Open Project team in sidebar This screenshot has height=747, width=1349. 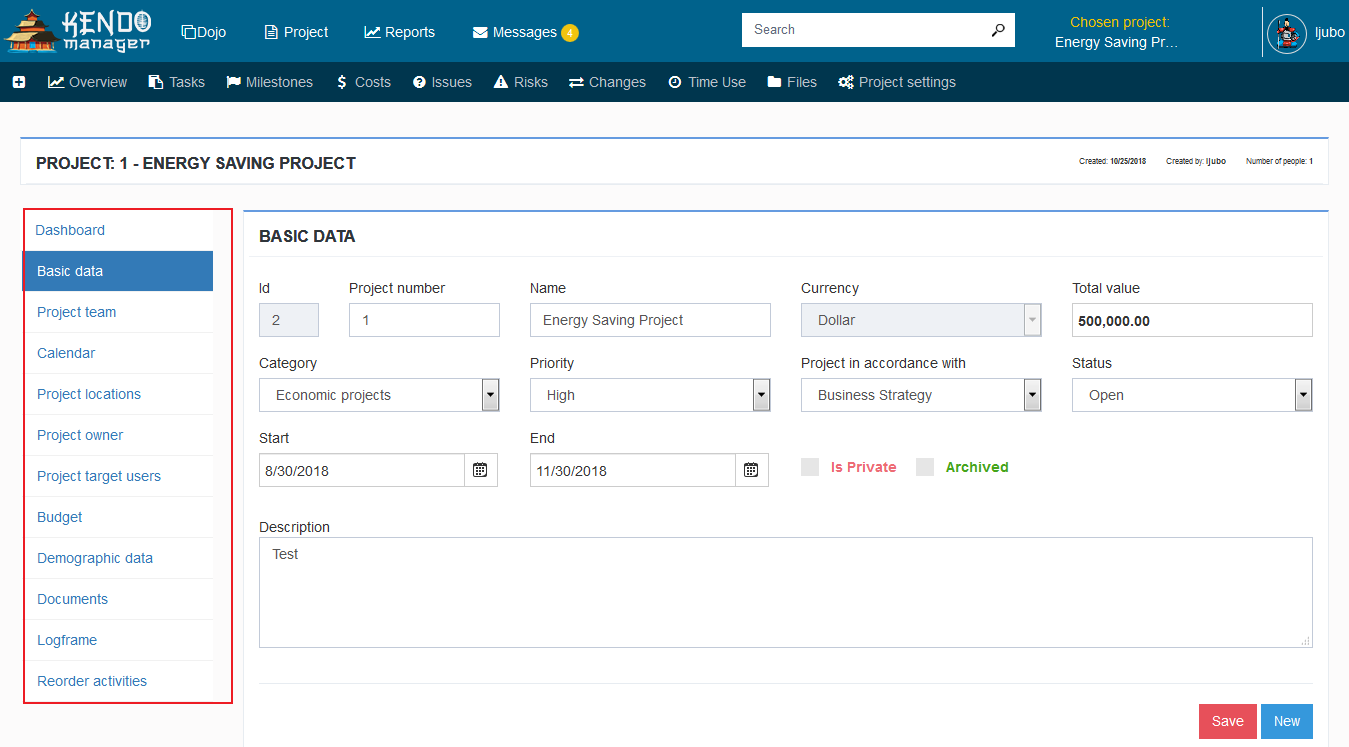coord(118,312)
